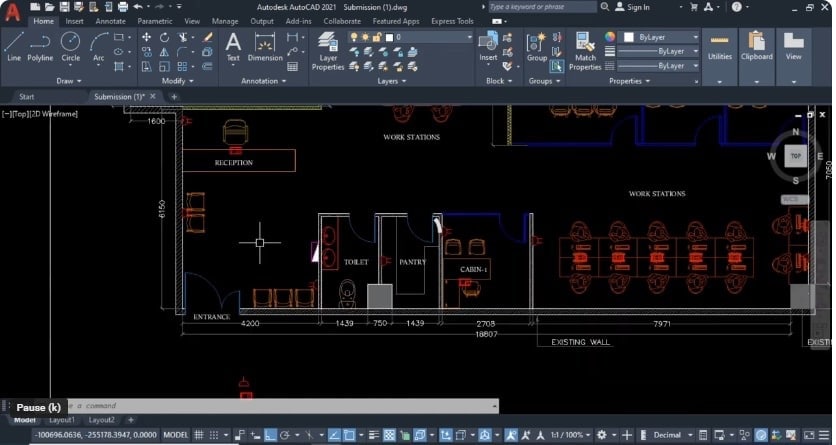Expand the Draw panel options

pyautogui.click(x=69, y=81)
